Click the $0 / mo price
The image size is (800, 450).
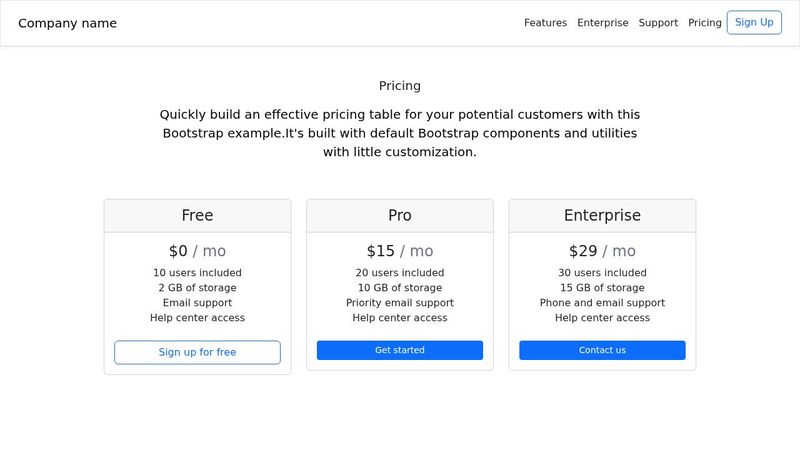pyautogui.click(x=197, y=251)
